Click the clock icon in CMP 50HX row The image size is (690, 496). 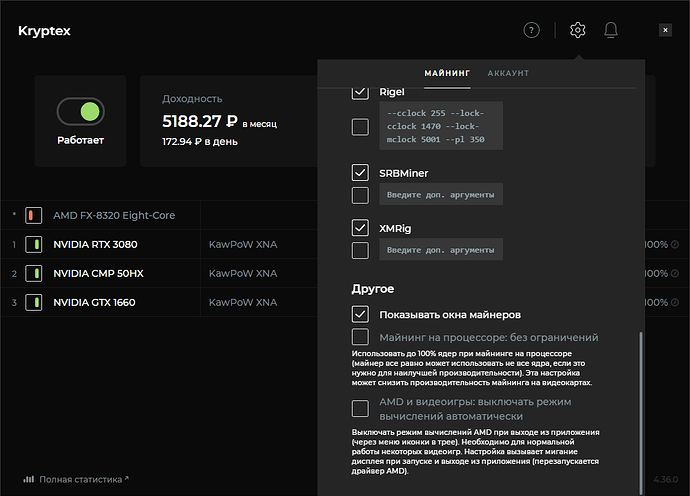click(x=675, y=273)
